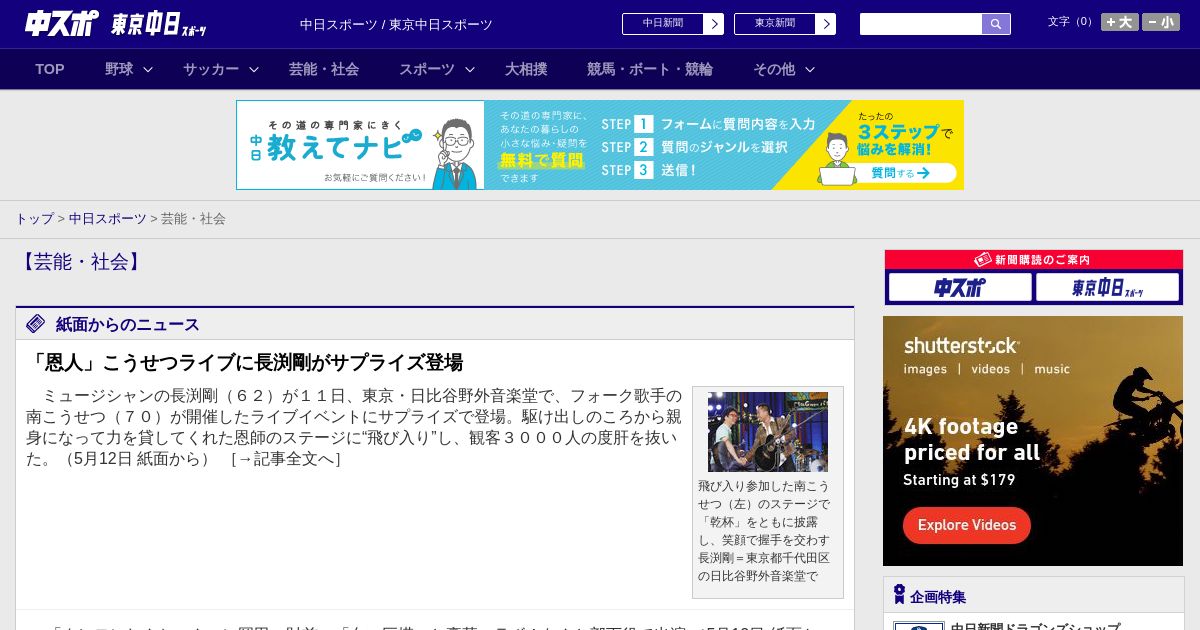Open the 中日新聞 link button

coord(662,24)
